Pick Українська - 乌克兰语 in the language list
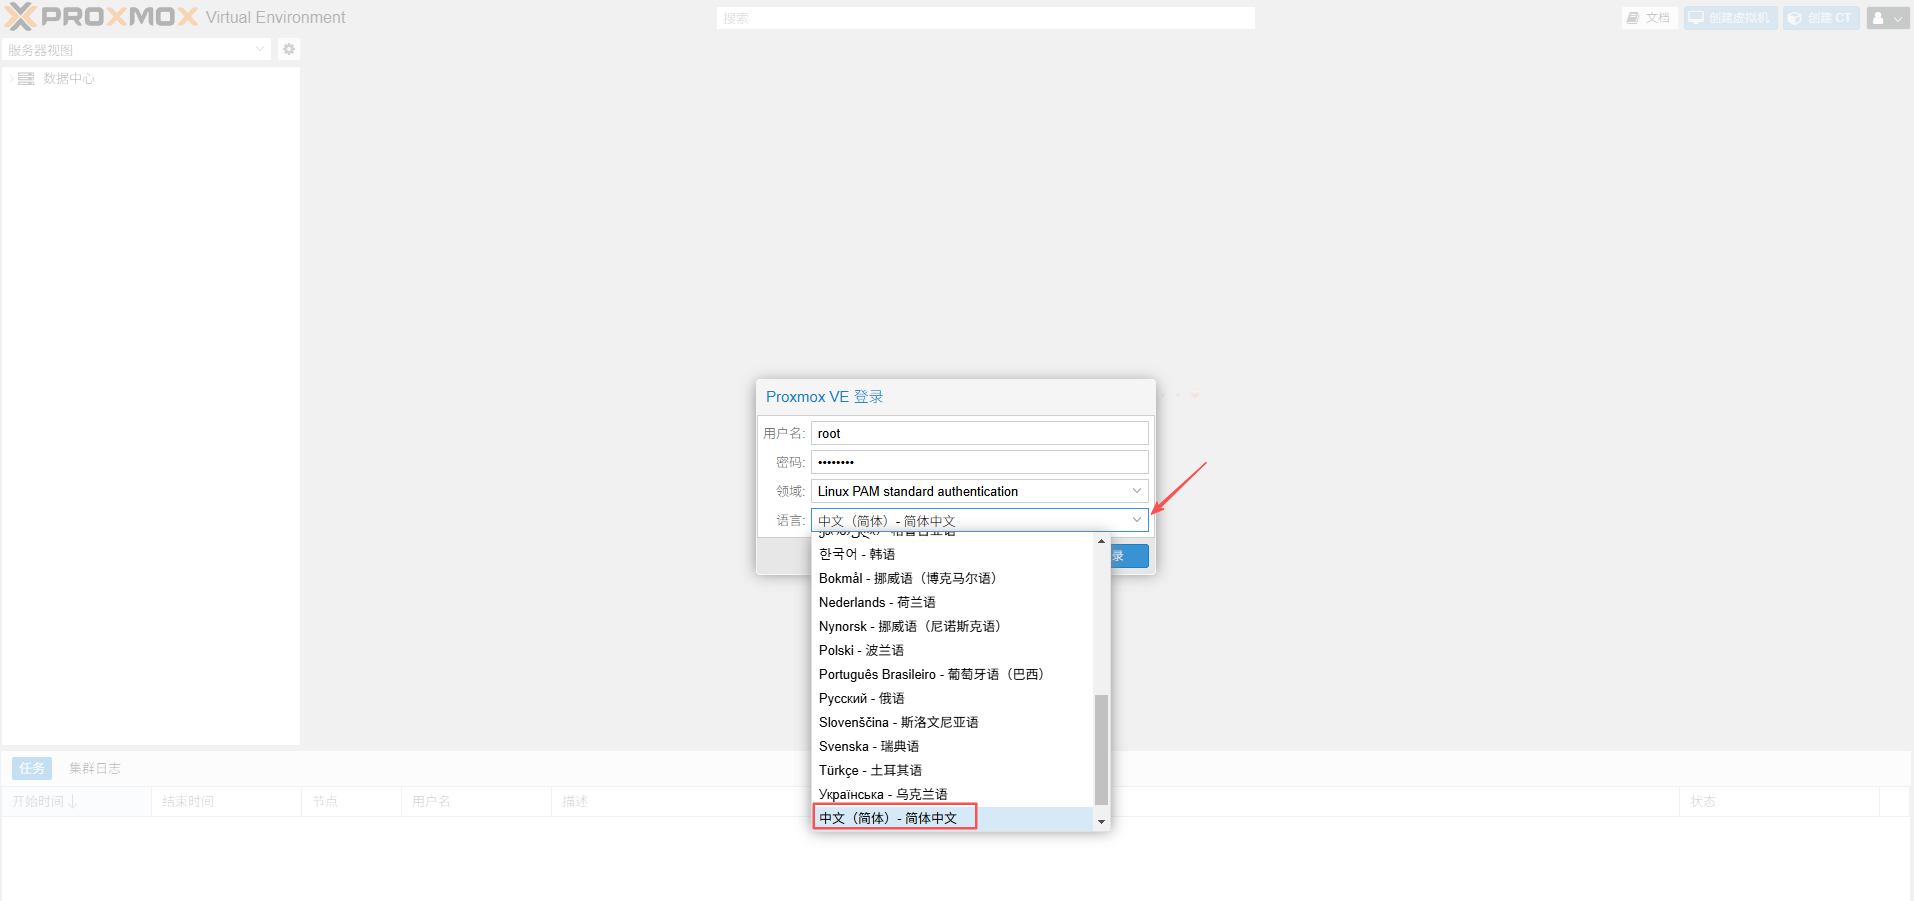Image resolution: width=1914 pixels, height=901 pixels. click(x=953, y=794)
